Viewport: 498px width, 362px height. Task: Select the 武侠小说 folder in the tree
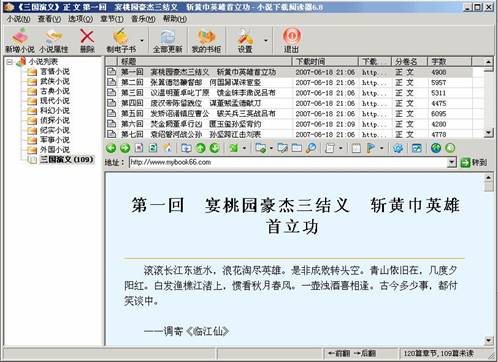tap(55, 81)
